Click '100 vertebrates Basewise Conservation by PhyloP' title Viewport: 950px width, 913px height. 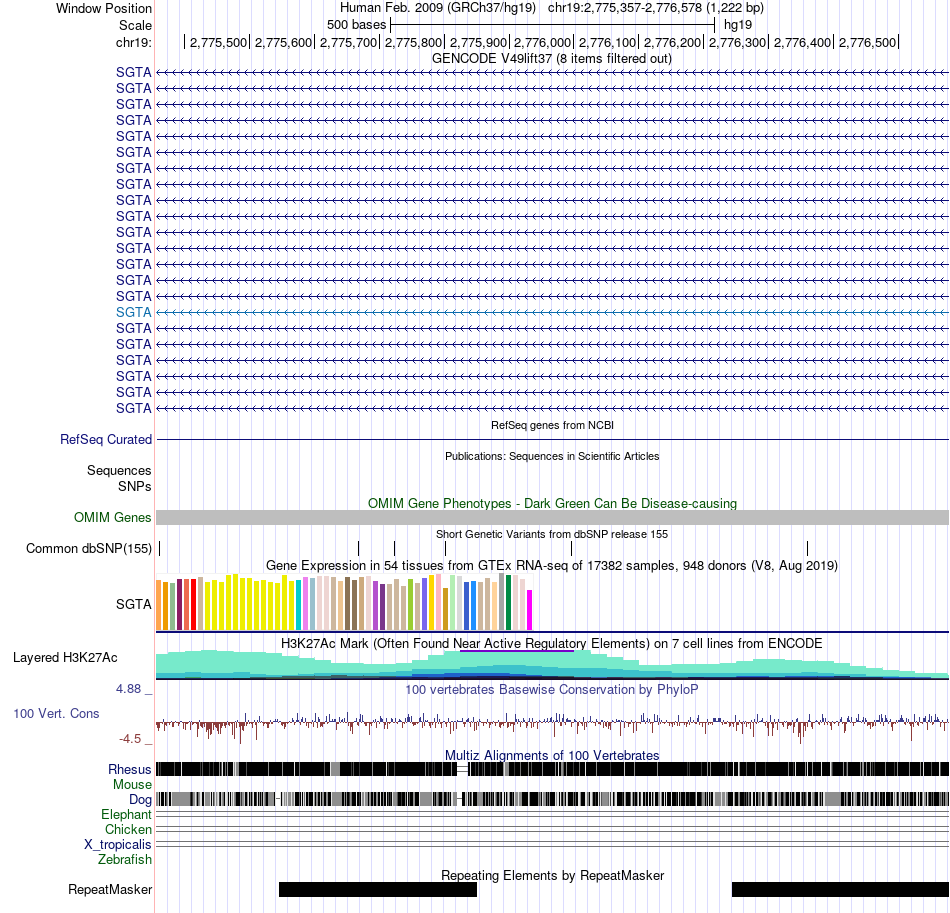pyautogui.click(x=552, y=689)
